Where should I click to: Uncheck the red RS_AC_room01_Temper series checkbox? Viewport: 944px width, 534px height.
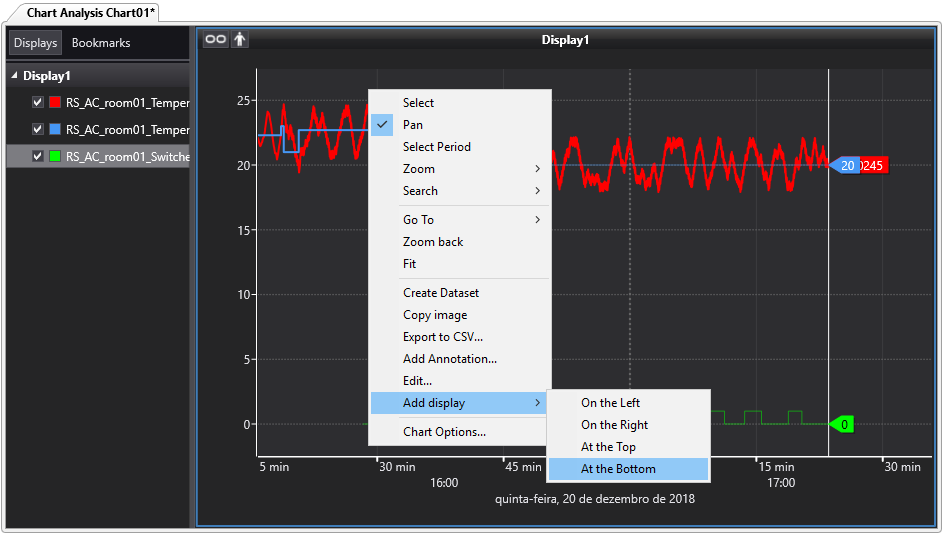click(x=38, y=102)
